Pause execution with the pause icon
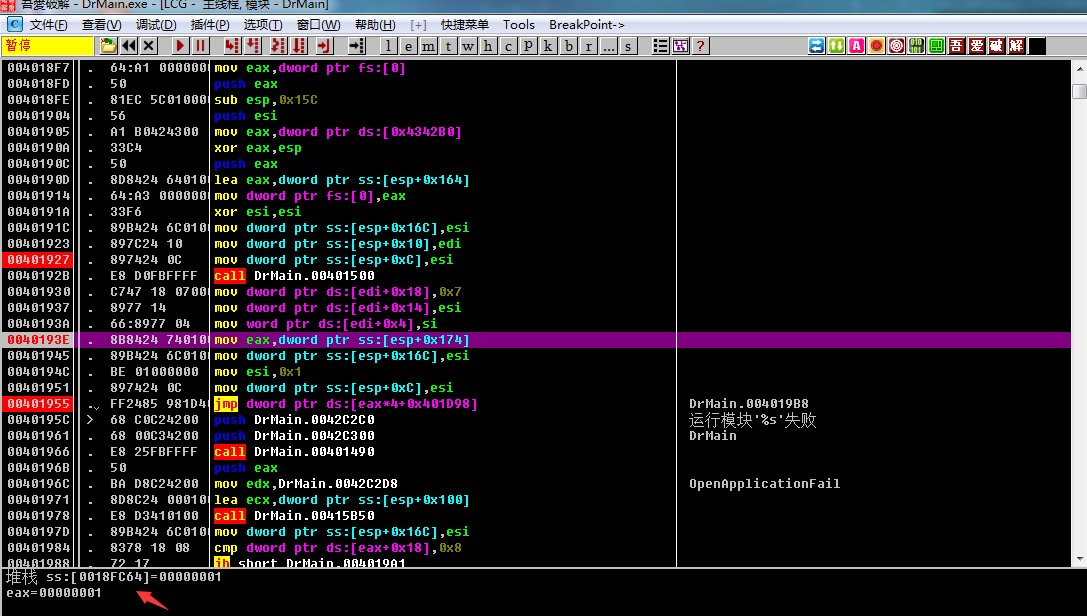This screenshot has width=1087, height=616. pyautogui.click(x=200, y=46)
